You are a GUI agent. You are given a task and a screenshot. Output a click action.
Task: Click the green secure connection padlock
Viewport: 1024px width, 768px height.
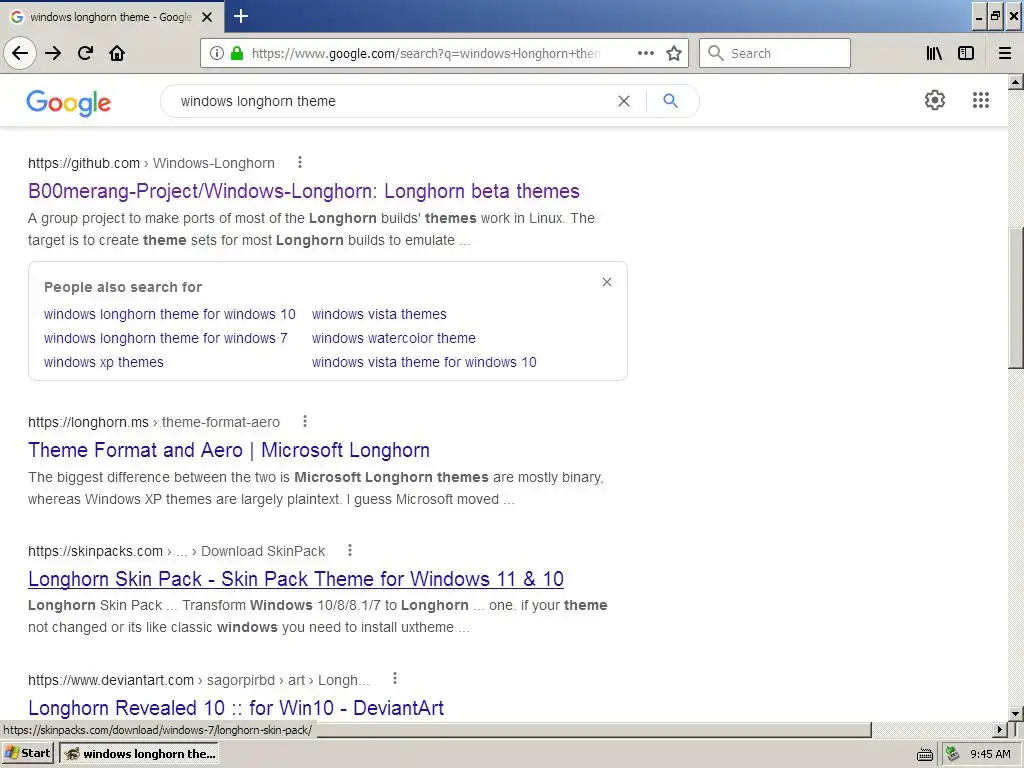[x=237, y=54]
